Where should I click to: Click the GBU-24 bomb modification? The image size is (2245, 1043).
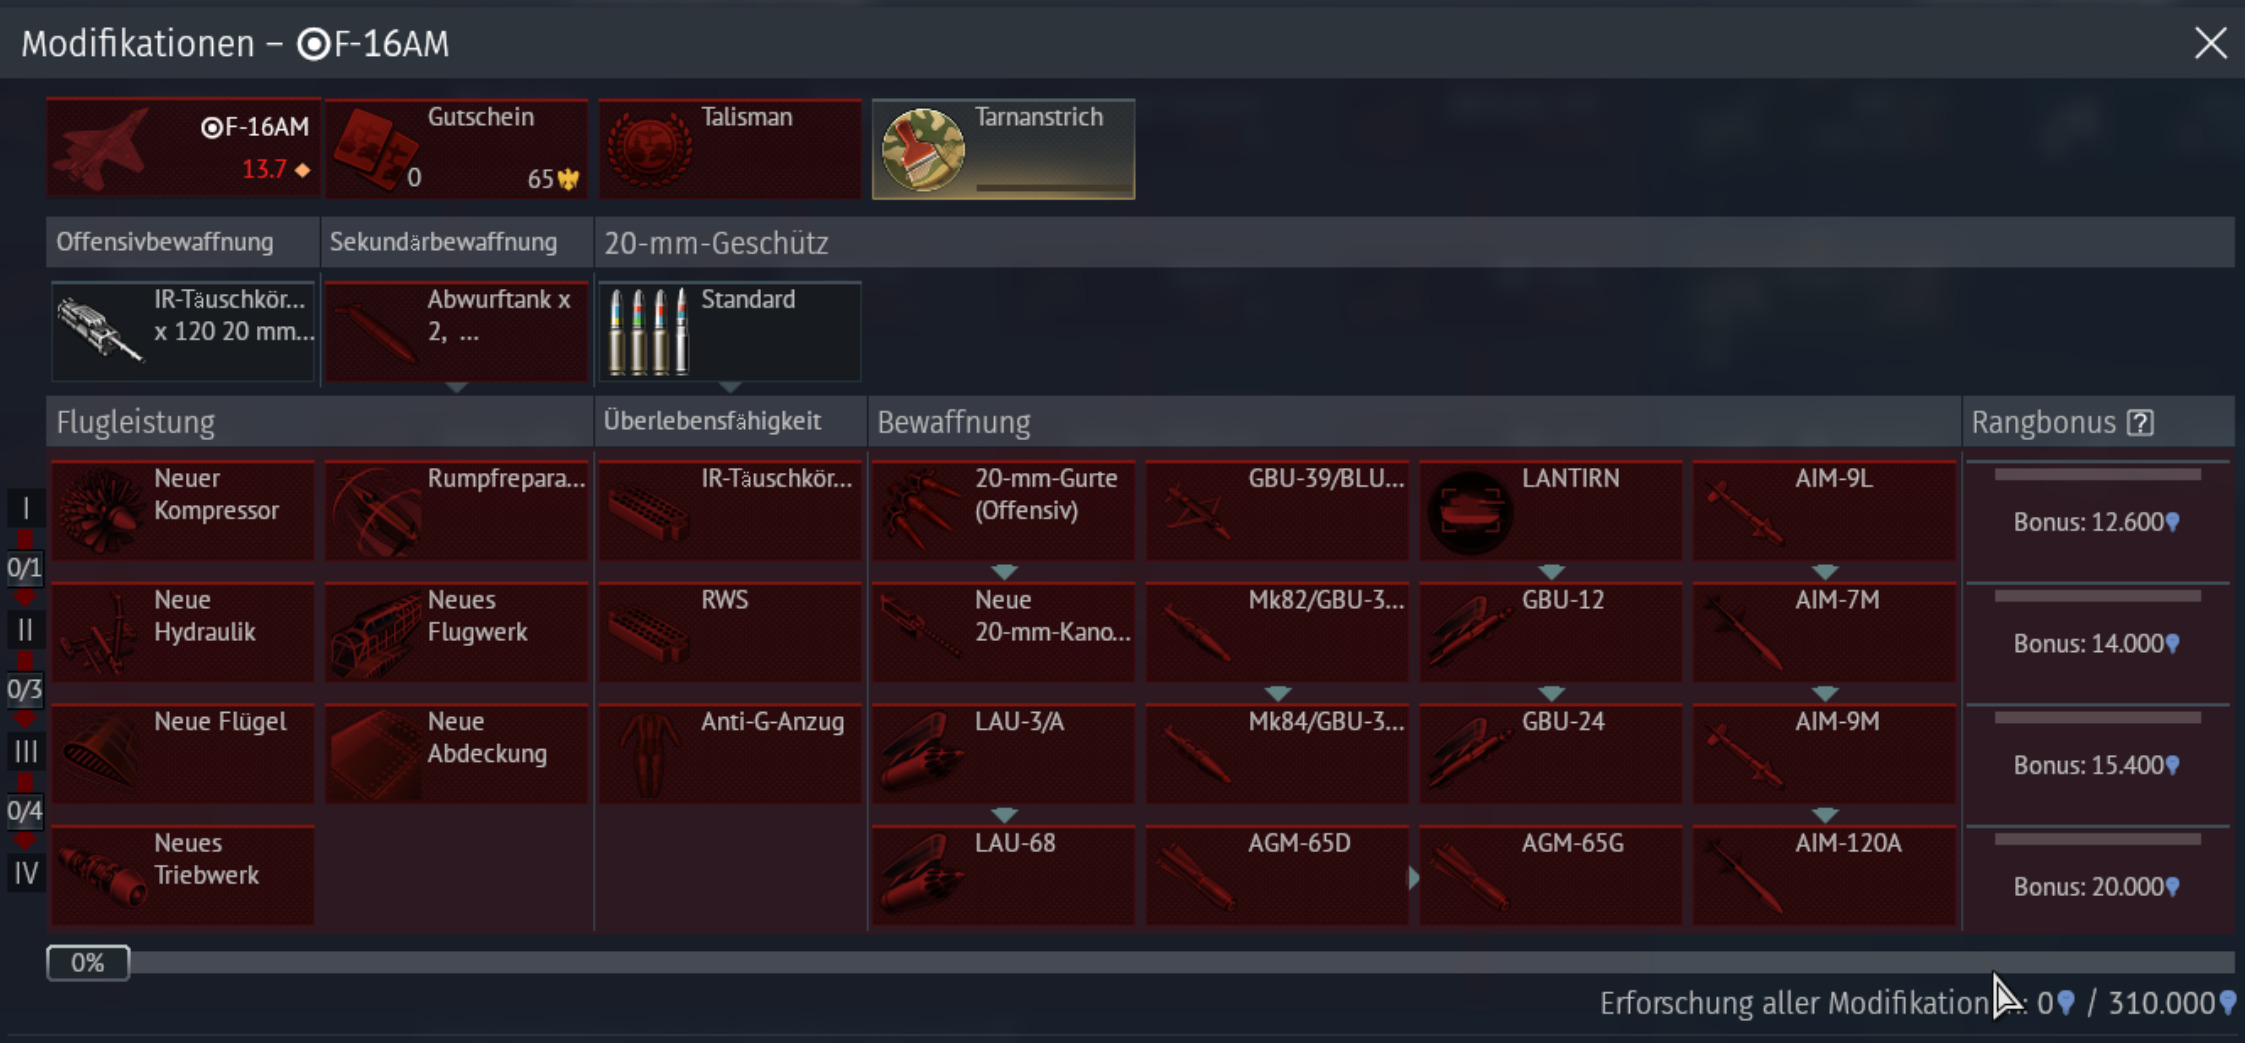[x=1550, y=753]
